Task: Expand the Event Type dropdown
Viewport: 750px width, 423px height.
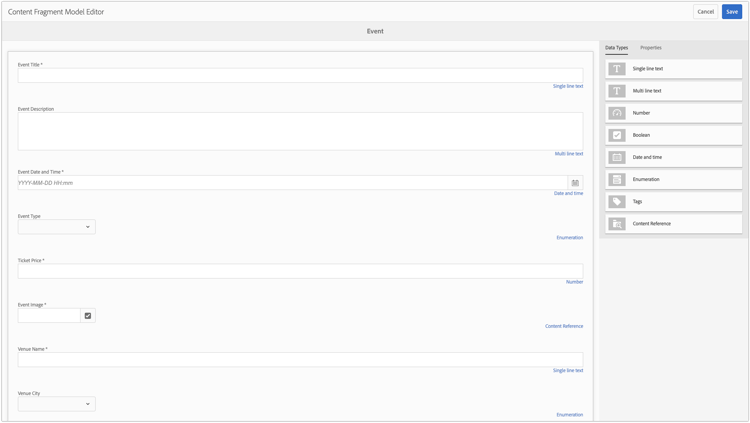Action: 56,227
